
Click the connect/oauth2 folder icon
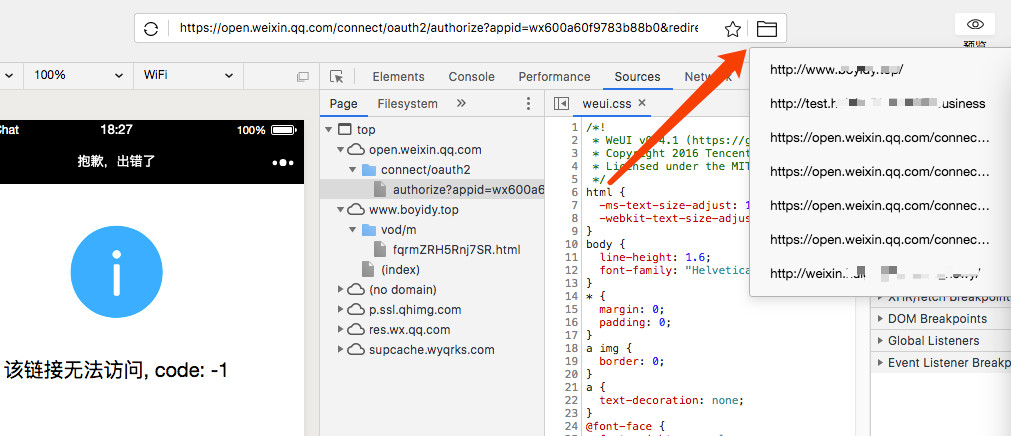tap(369, 170)
